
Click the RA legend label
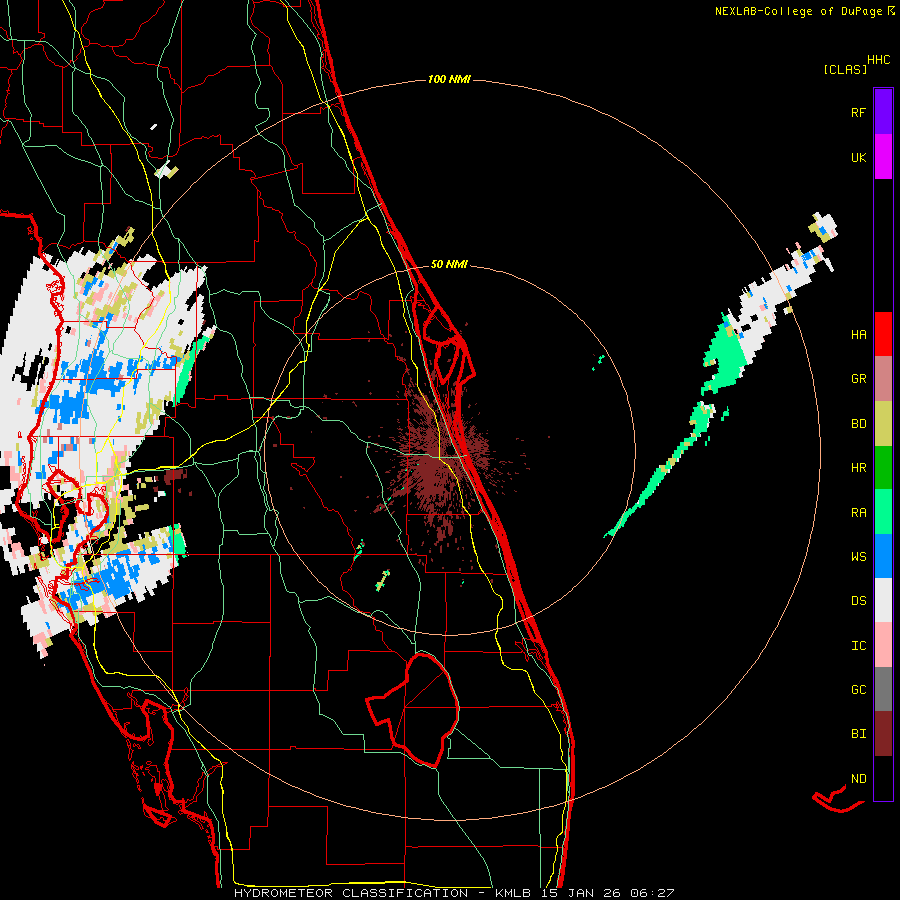point(858,513)
